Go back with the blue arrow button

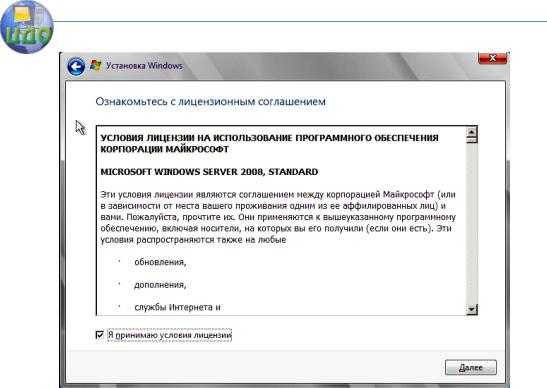click(x=76, y=66)
